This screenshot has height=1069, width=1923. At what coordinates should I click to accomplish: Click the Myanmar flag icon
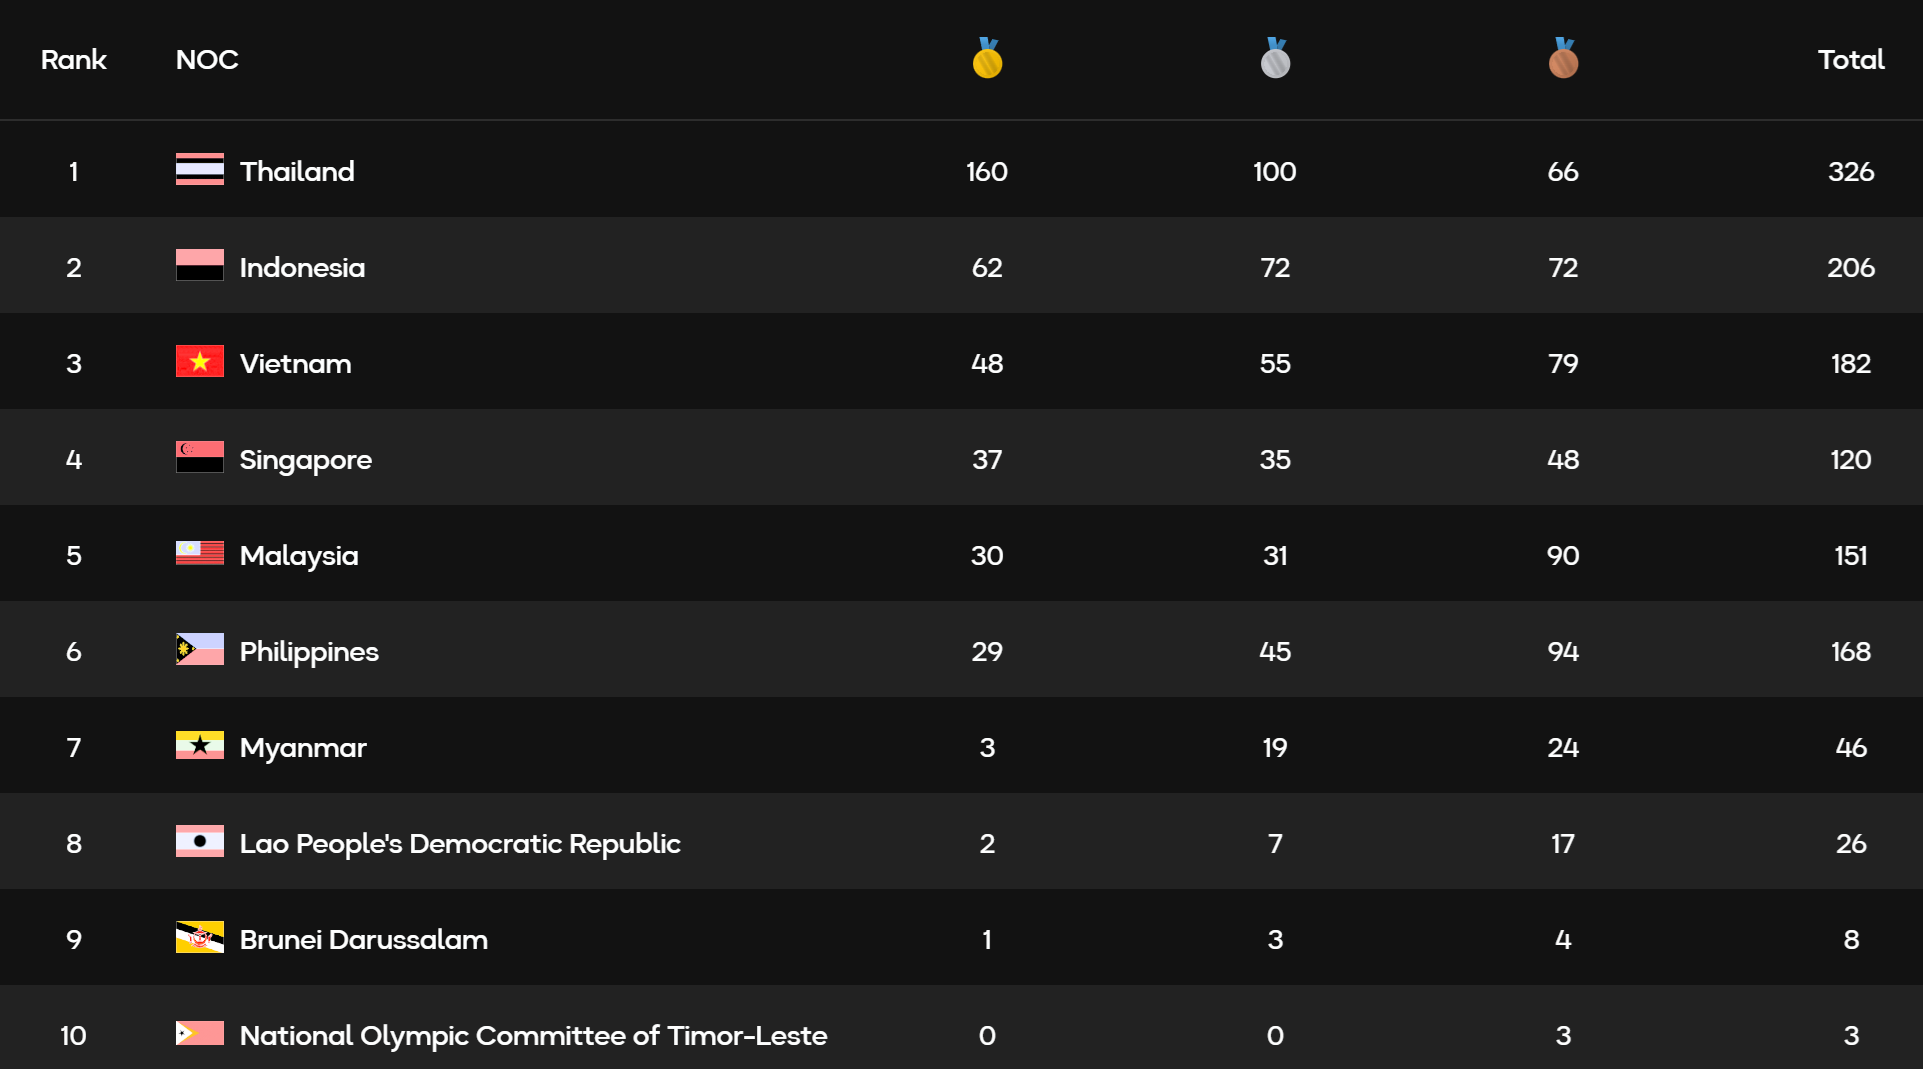coord(200,746)
